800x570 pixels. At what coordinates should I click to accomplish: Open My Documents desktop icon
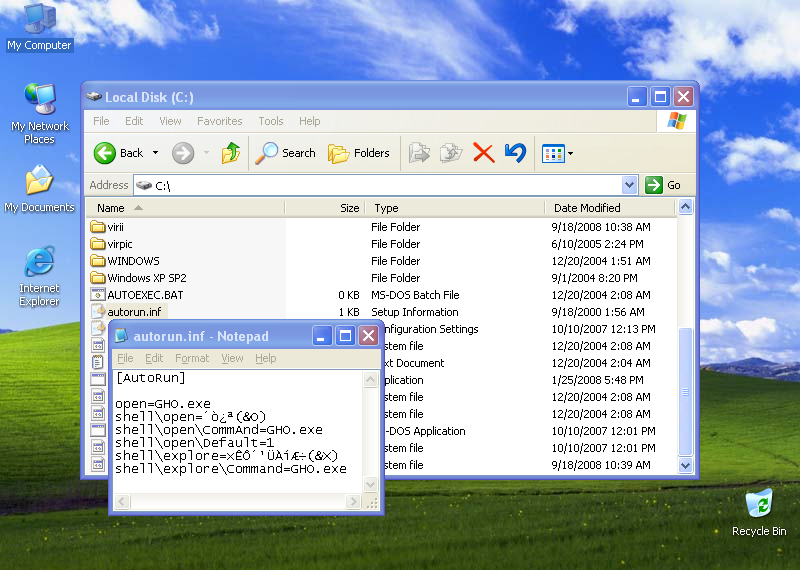tap(39, 189)
